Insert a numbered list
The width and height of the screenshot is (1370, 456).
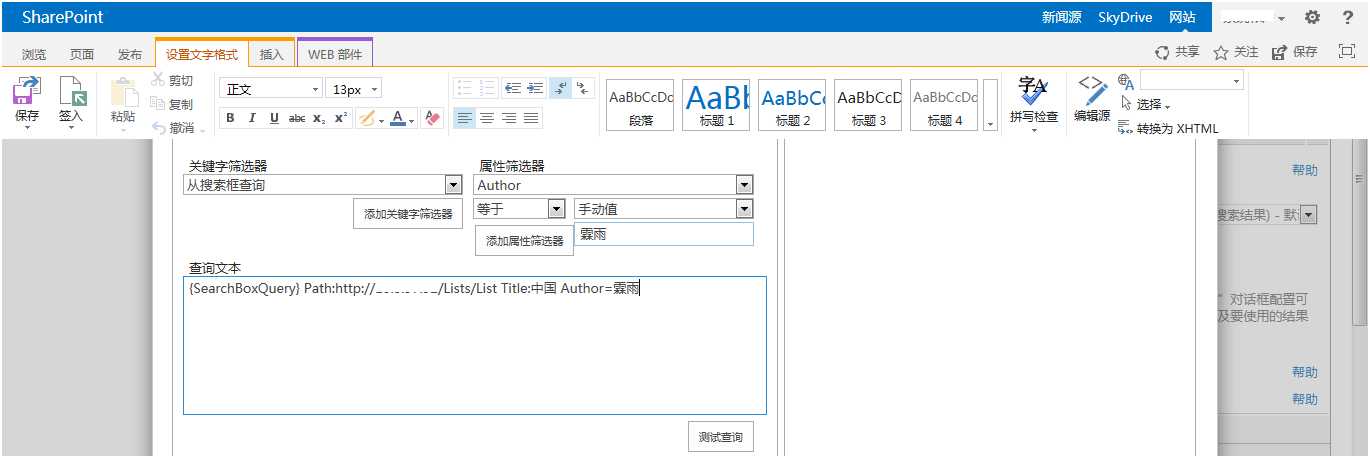coord(487,88)
